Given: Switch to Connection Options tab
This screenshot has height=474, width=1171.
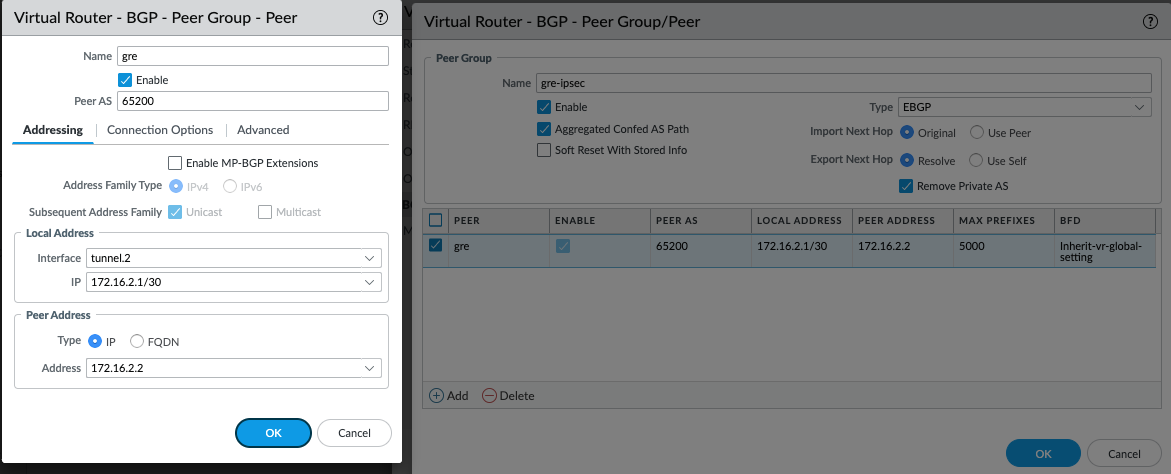Looking at the screenshot, I should 160,130.
